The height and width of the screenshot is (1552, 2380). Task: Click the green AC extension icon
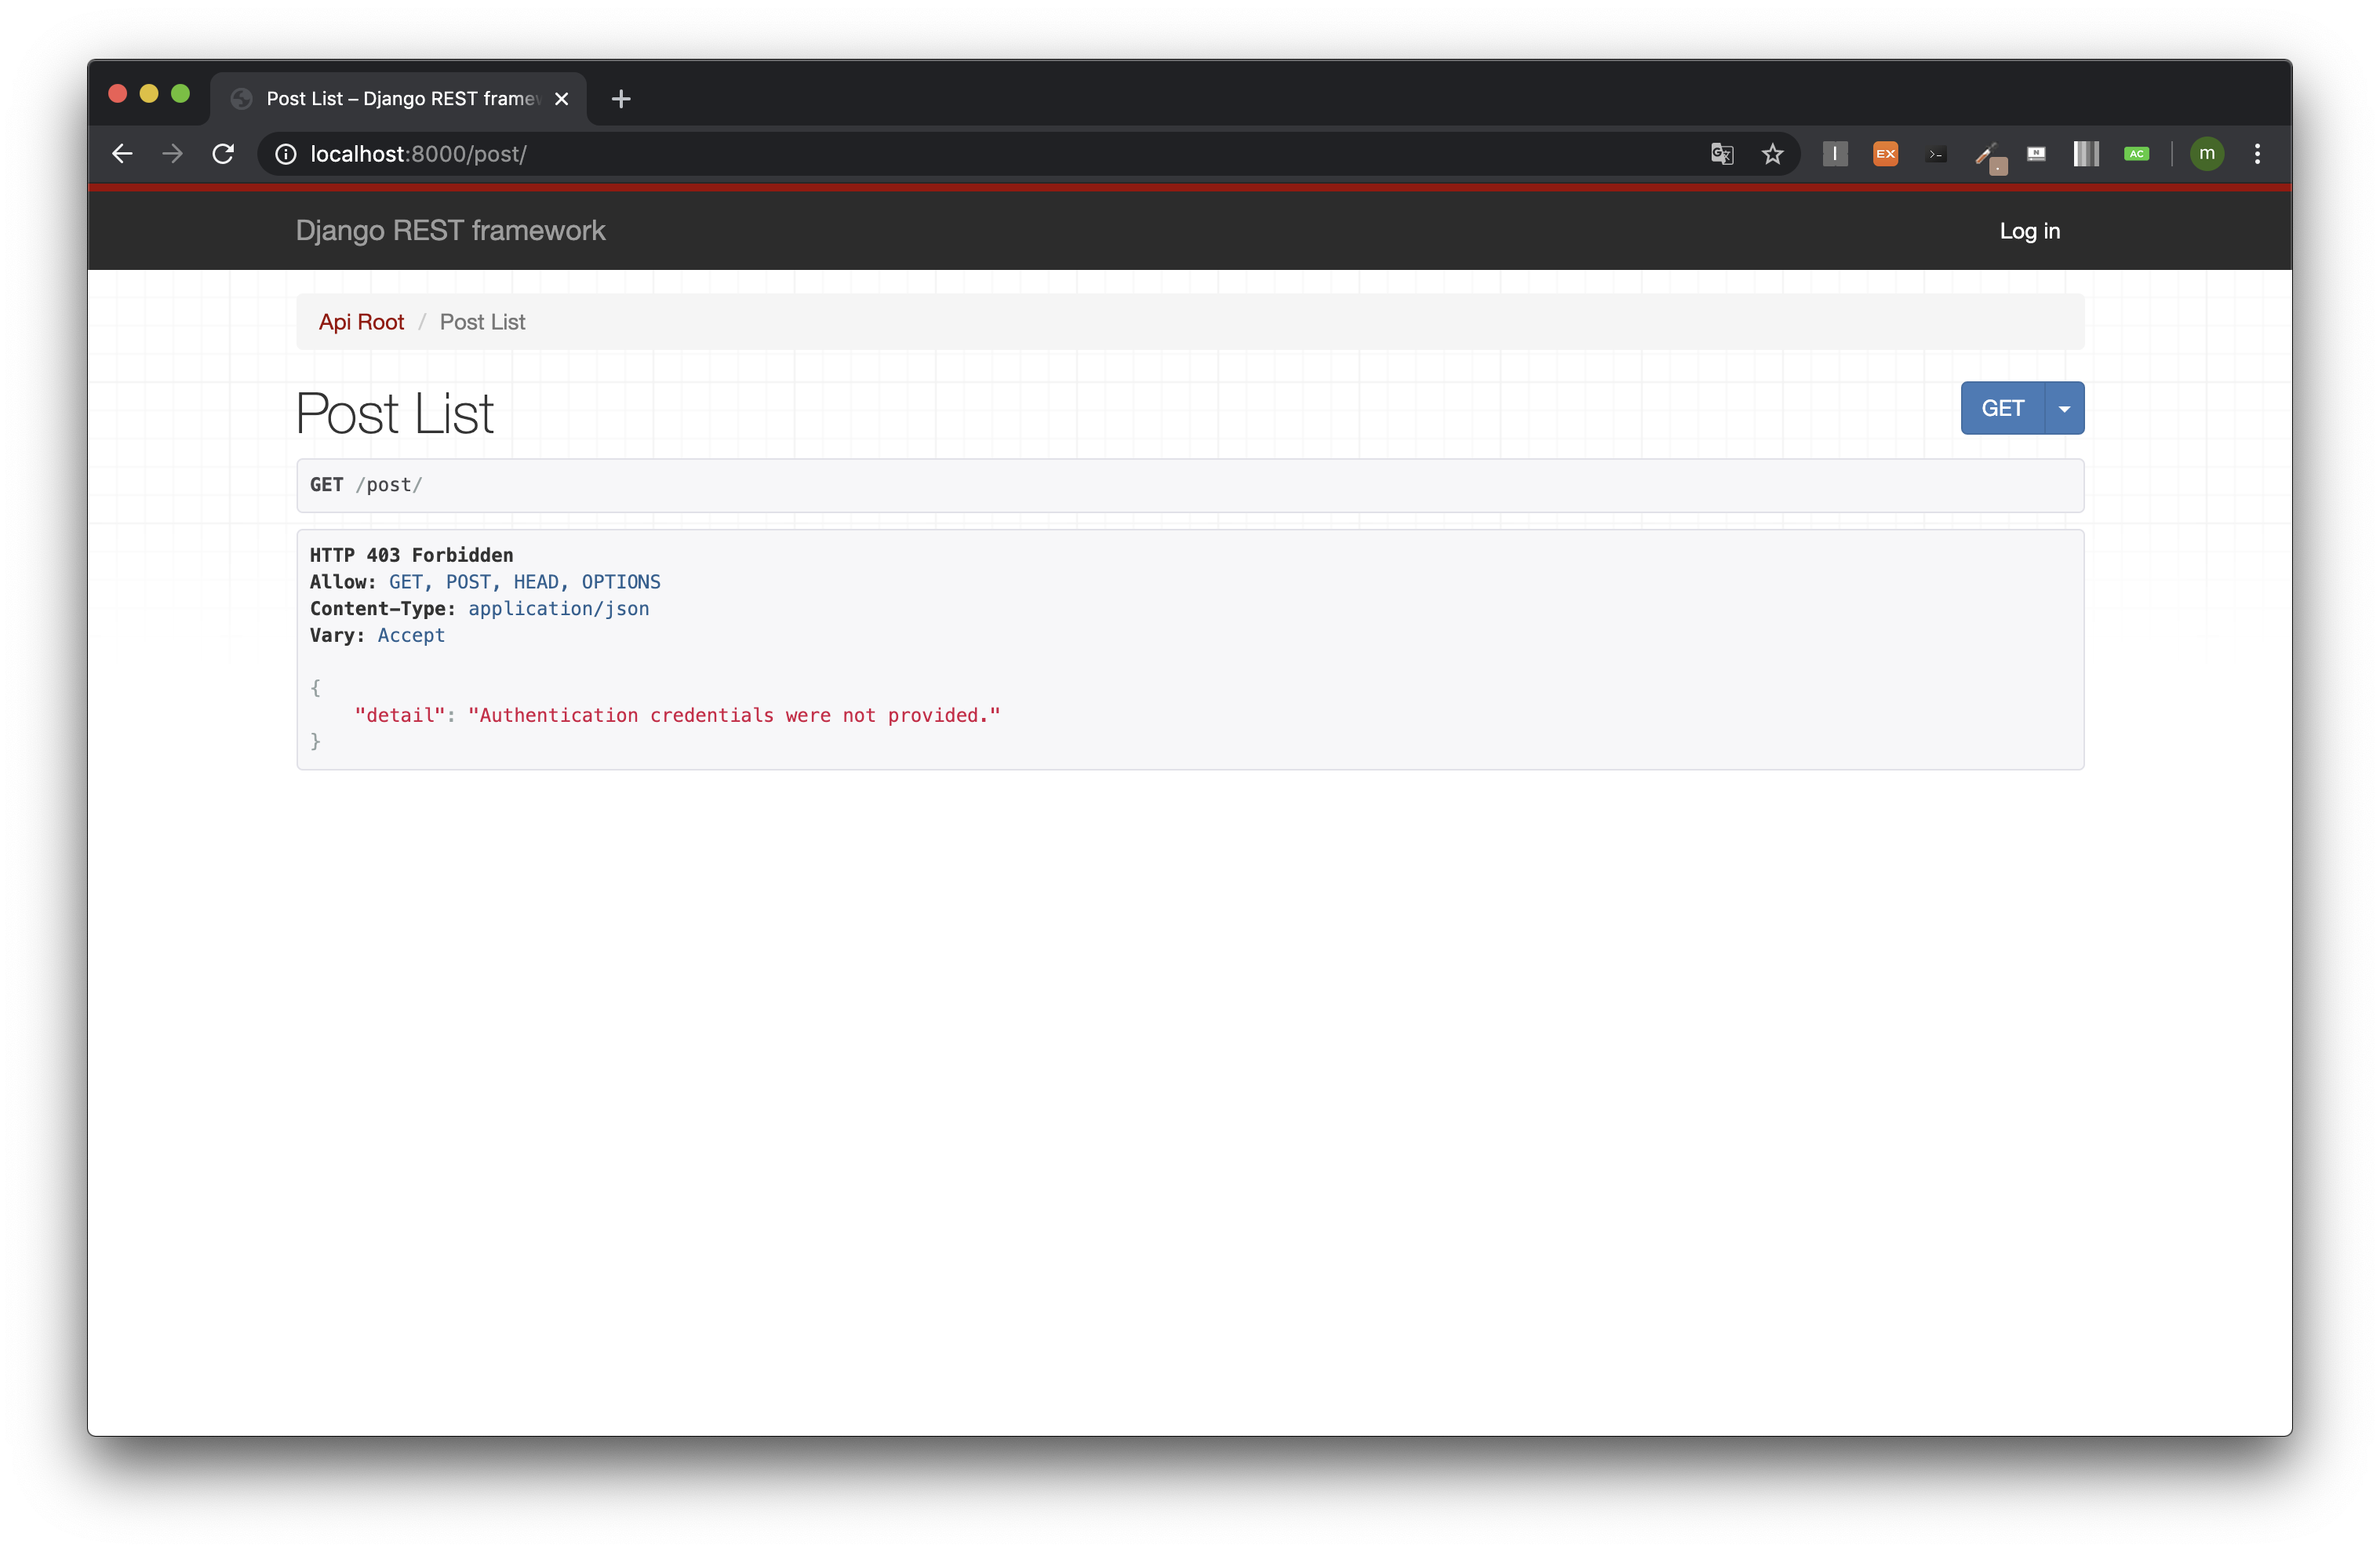[2136, 154]
